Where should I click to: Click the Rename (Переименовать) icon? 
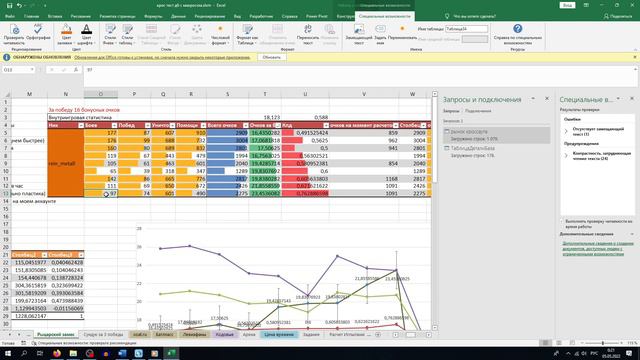click(402, 29)
